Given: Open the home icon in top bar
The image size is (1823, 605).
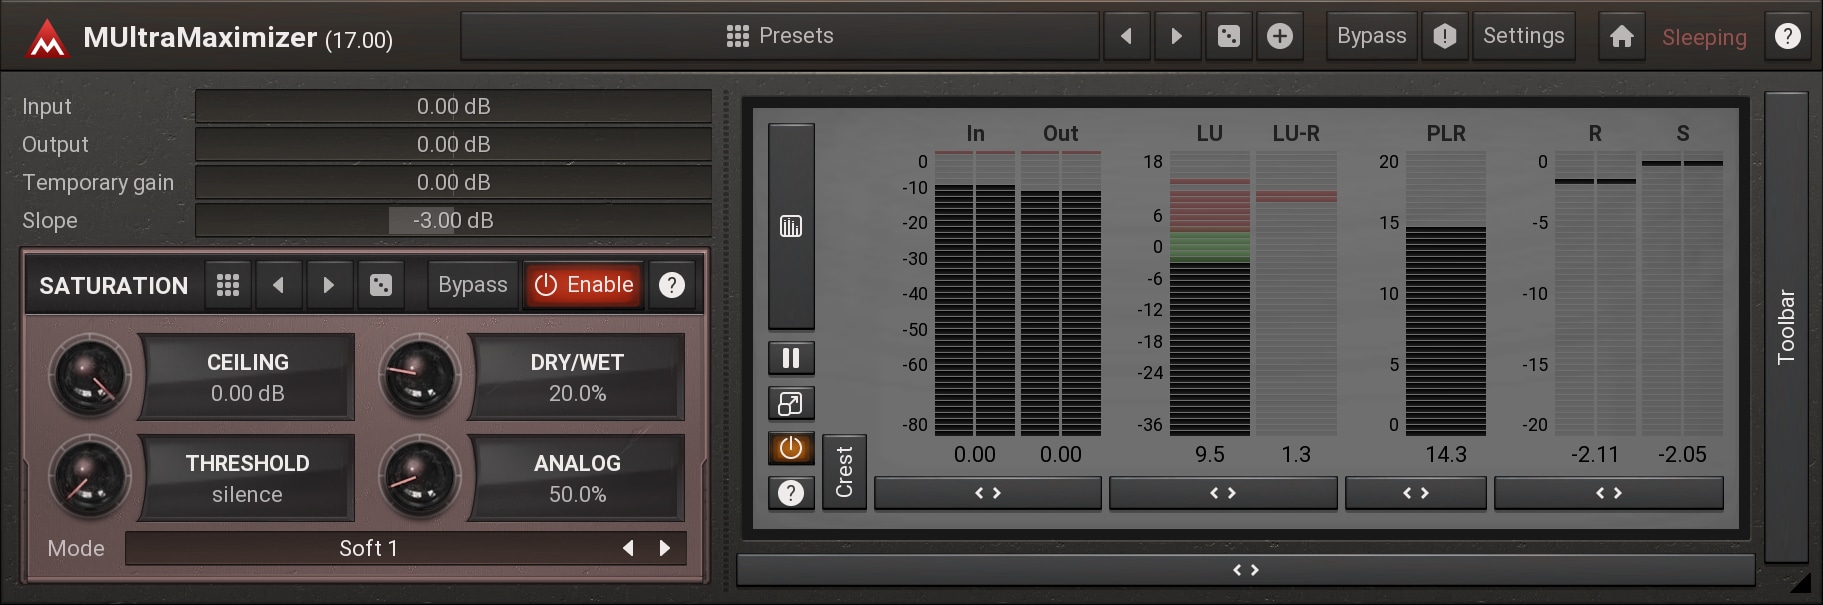Looking at the screenshot, I should pos(1621,37).
